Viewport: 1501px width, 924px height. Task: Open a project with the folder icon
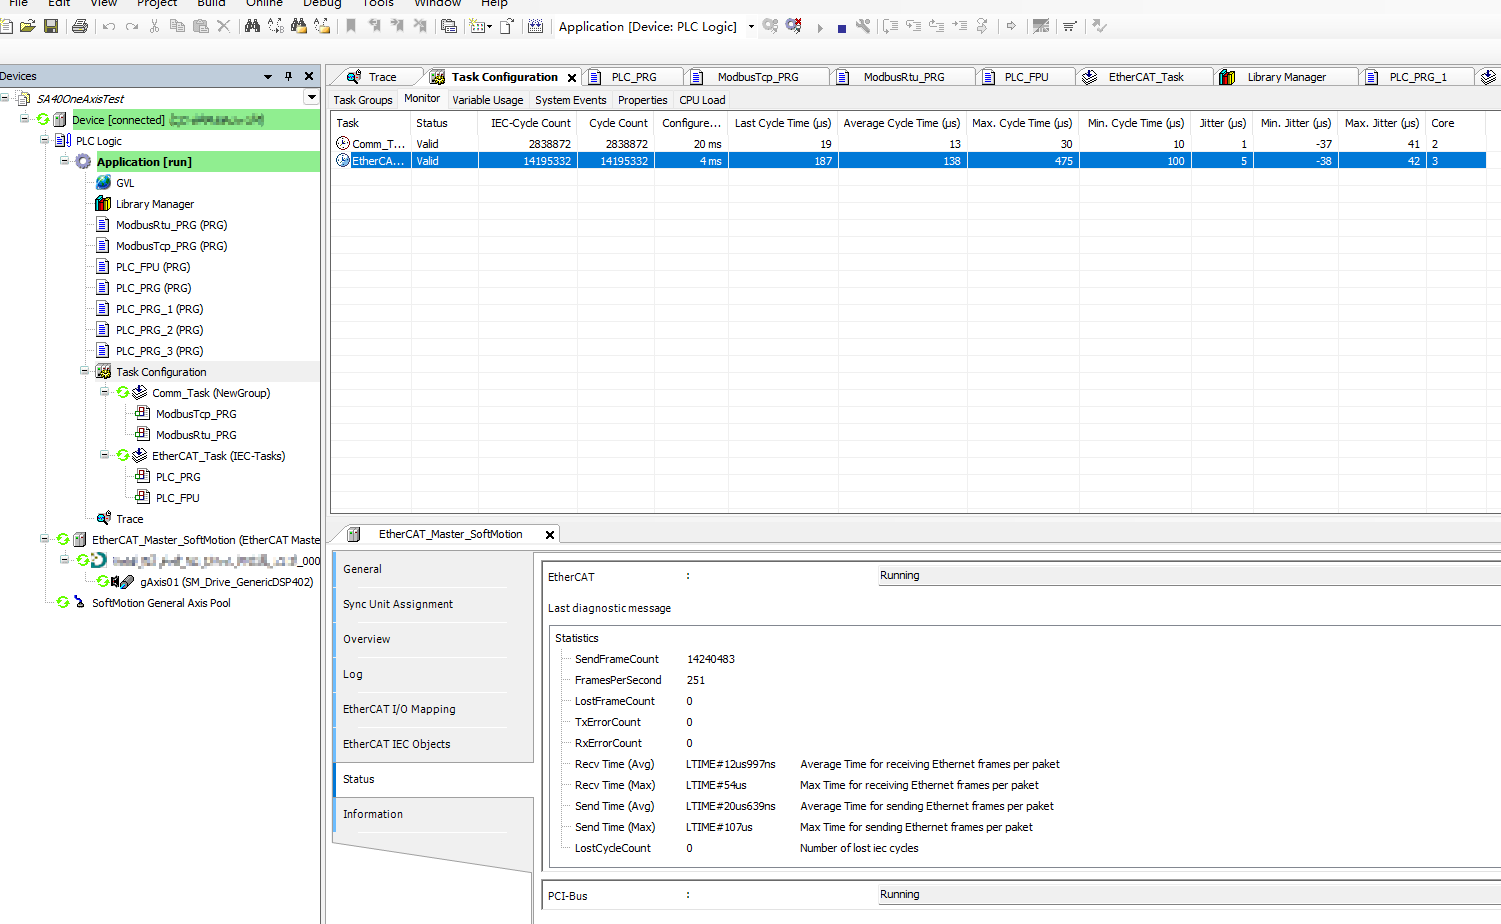(27, 26)
